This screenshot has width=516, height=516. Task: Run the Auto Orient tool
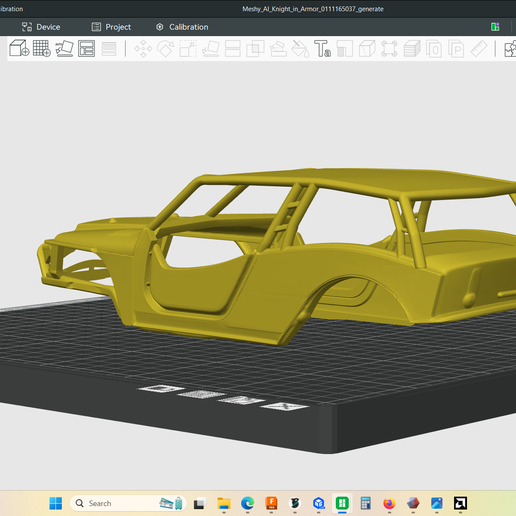[x=64, y=48]
